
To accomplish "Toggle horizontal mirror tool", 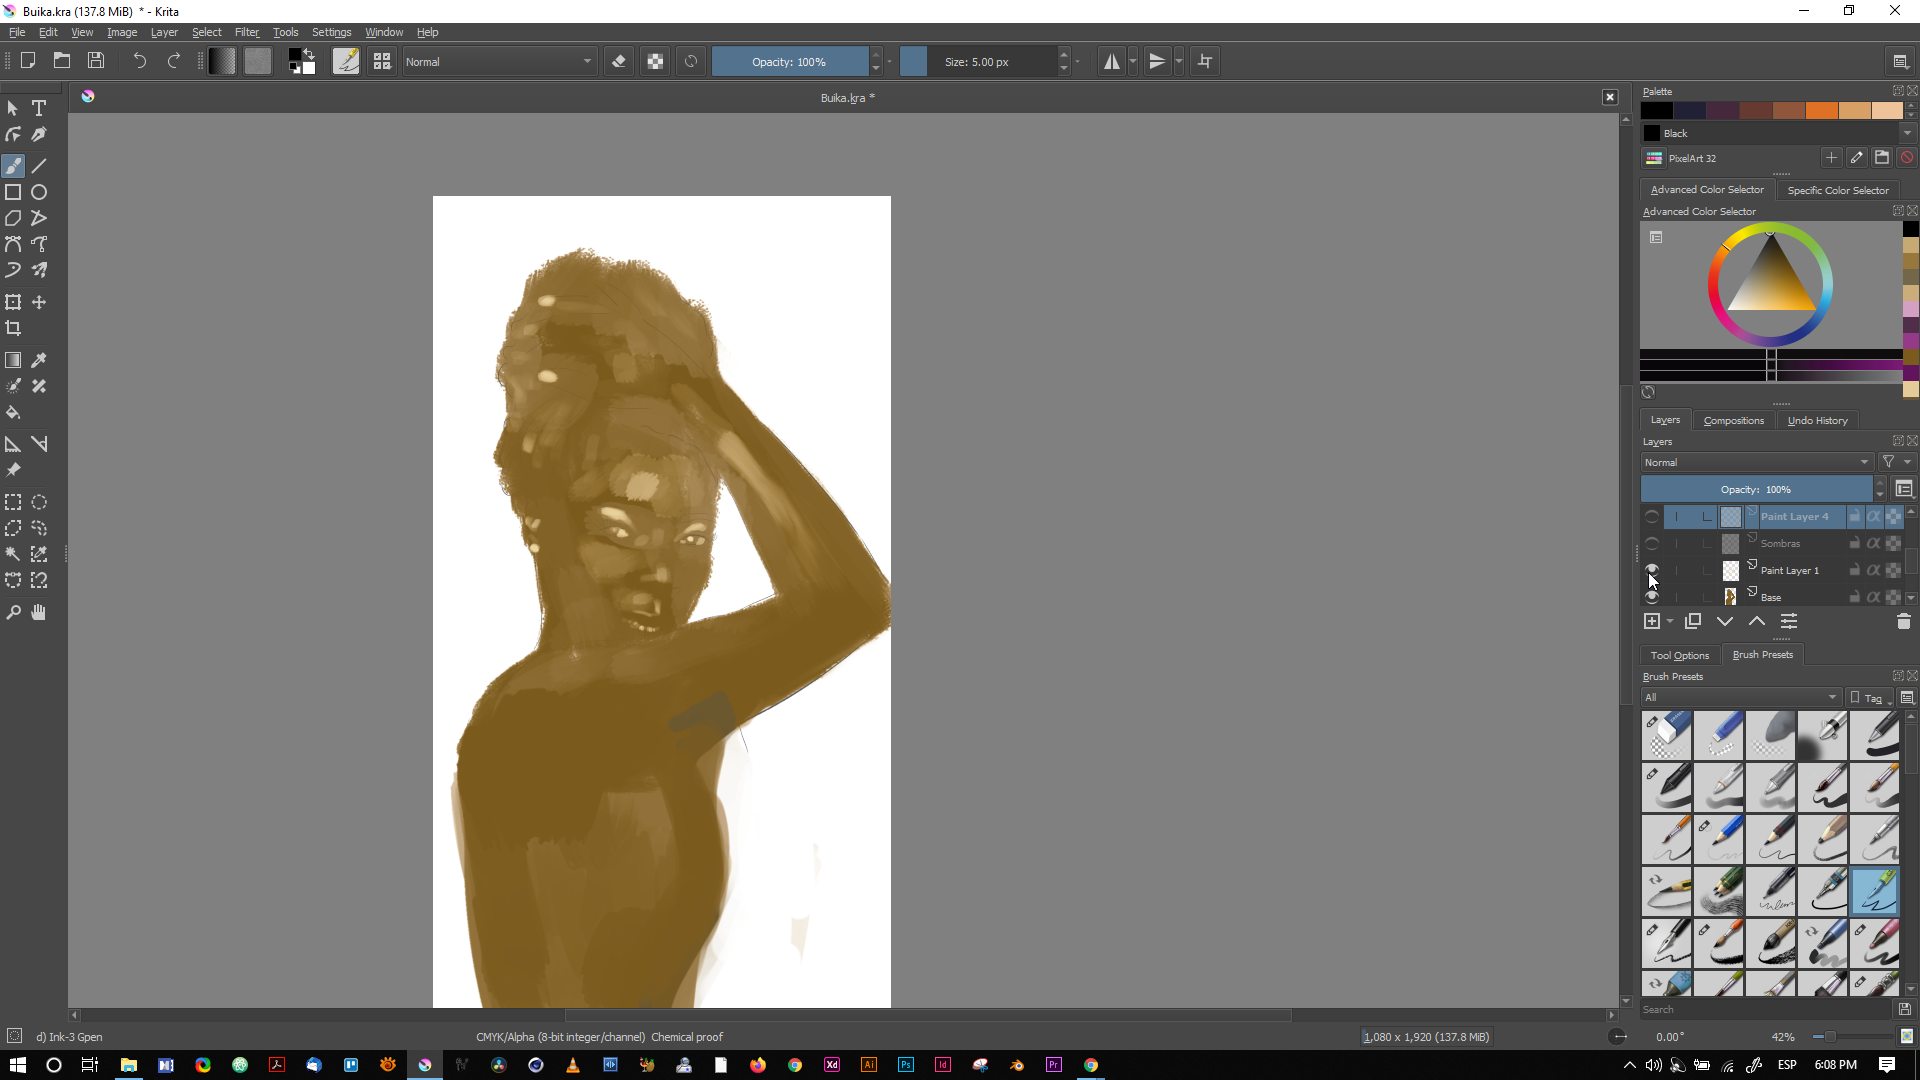I will pyautogui.click(x=1112, y=61).
